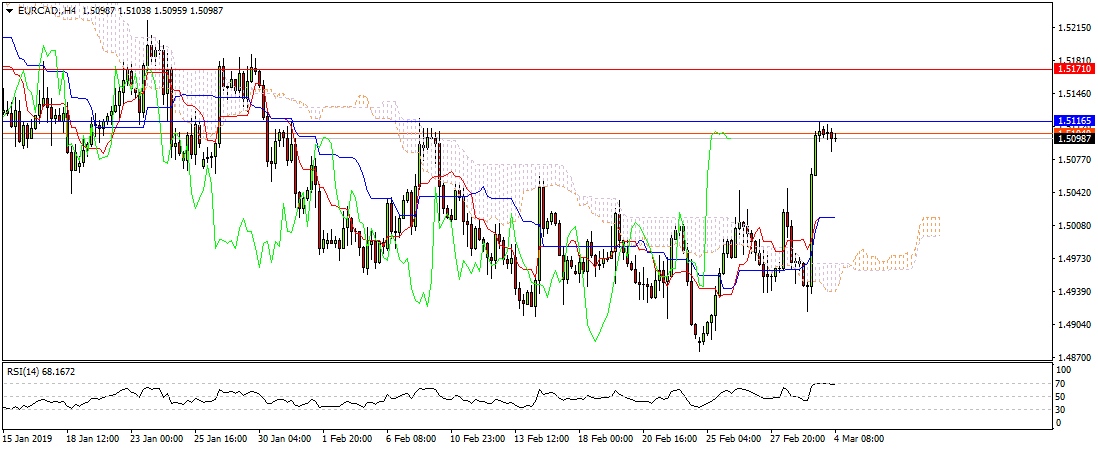The image size is (1098, 450).
Task: Click the 1.52150 price scale label
Action: pos(1075,27)
